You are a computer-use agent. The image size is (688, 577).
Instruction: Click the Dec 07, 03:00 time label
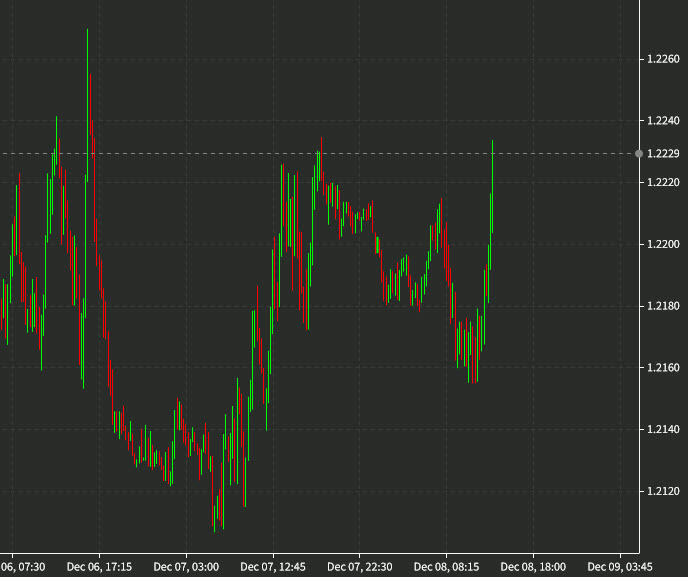pyautogui.click(x=186, y=567)
